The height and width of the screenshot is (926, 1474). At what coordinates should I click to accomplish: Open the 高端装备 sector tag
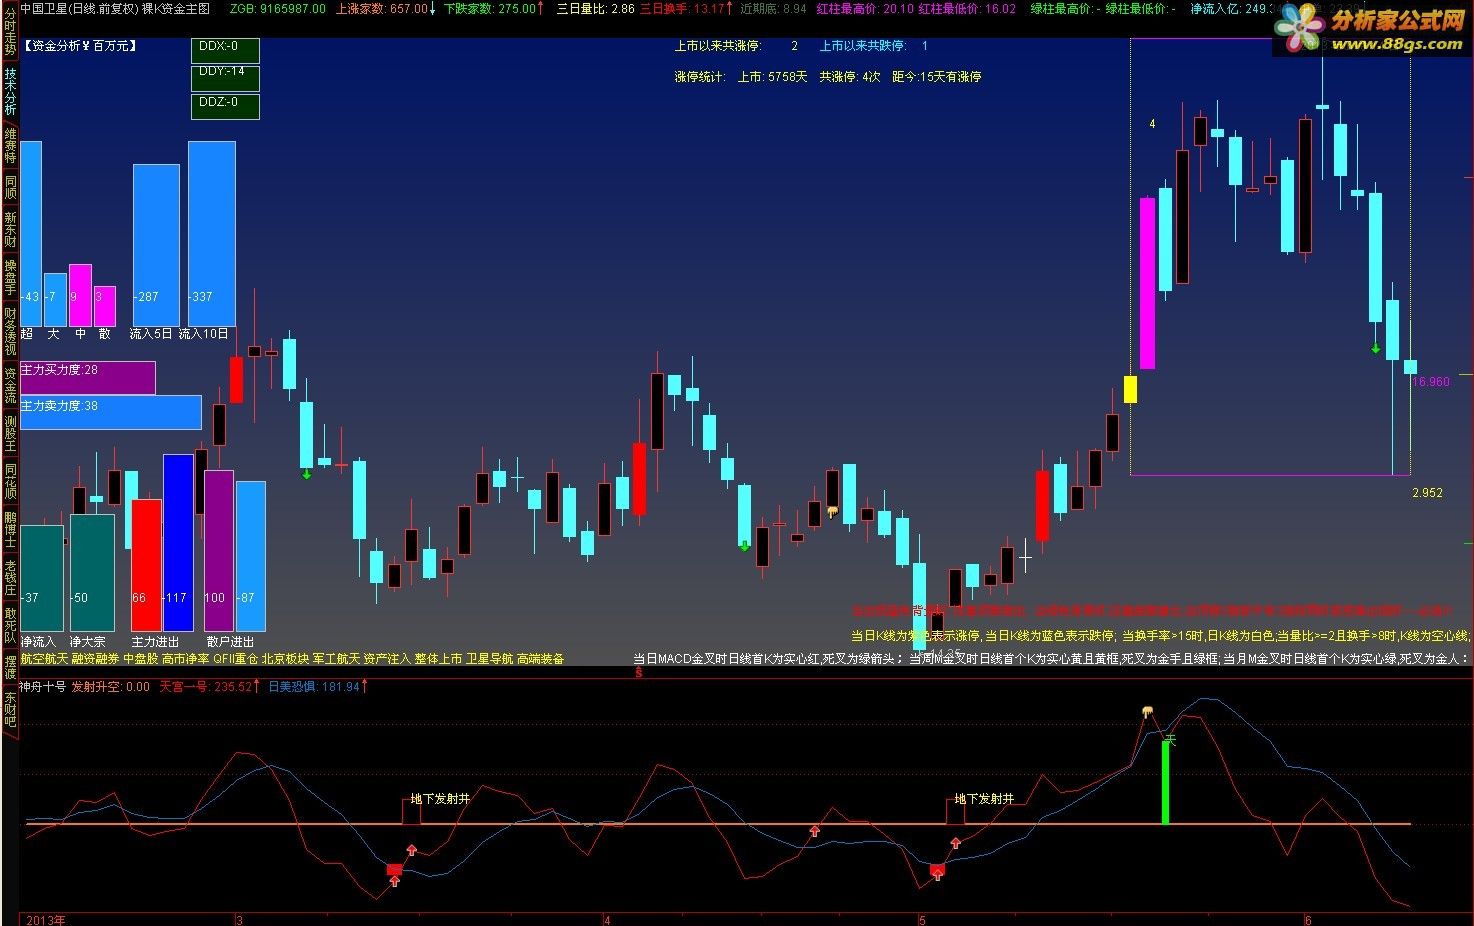coord(540,659)
